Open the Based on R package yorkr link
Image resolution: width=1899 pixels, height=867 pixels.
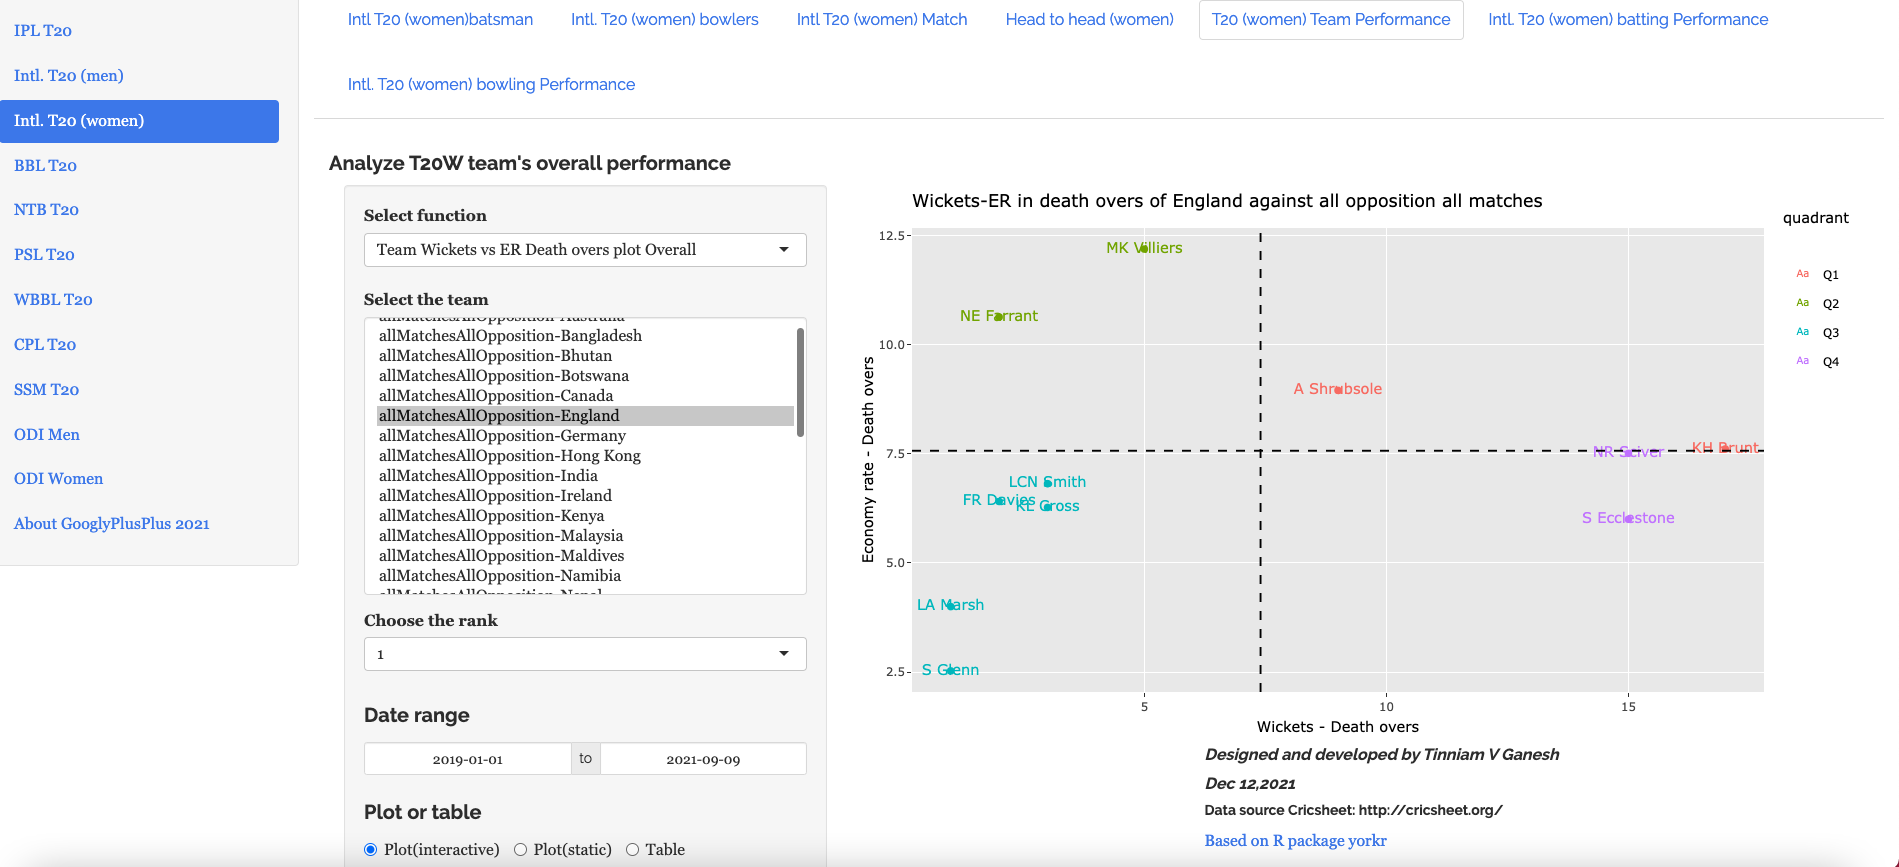click(x=1295, y=841)
